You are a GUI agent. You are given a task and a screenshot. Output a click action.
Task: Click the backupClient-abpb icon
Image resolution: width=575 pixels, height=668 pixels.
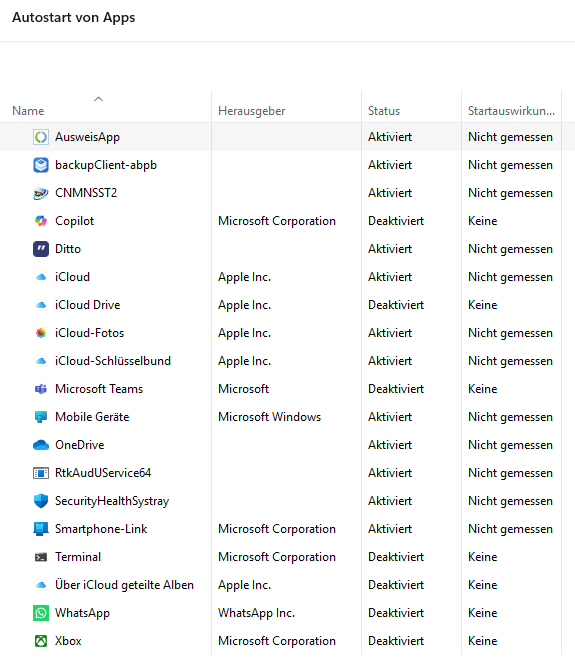(41, 165)
